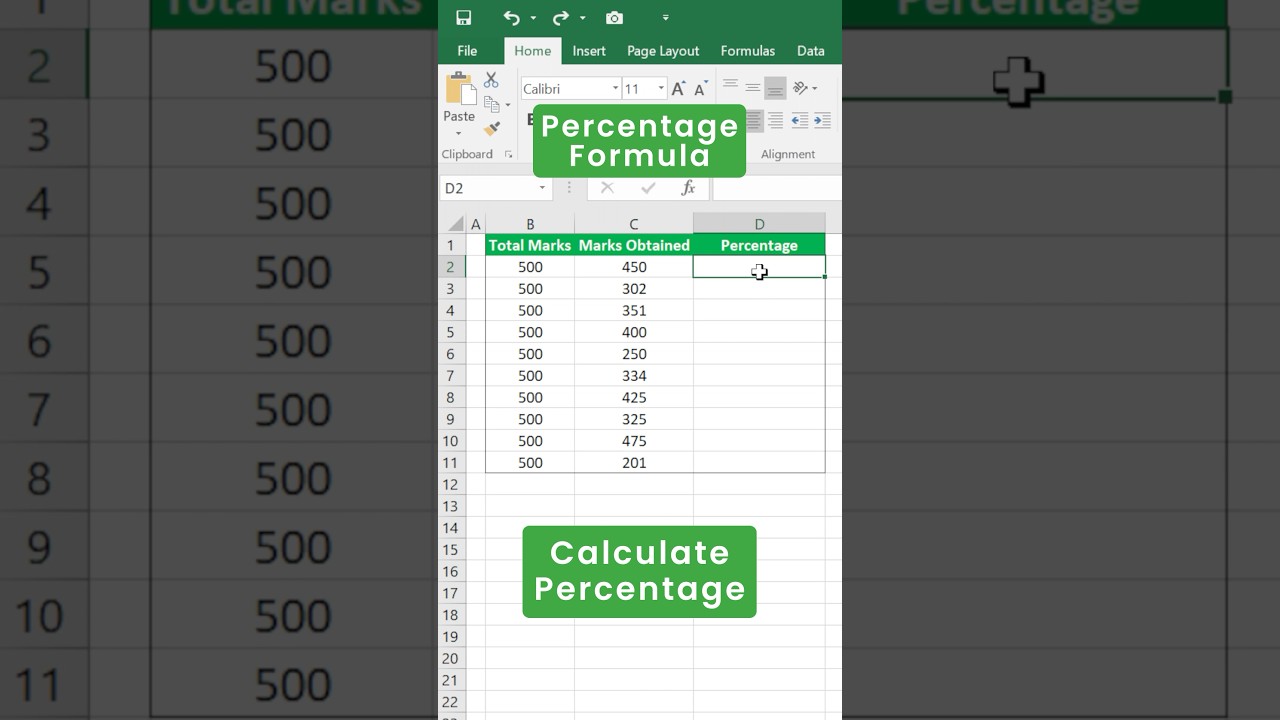Click the Insert Function fx icon
The height and width of the screenshot is (720, 1280).
tap(688, 188)
